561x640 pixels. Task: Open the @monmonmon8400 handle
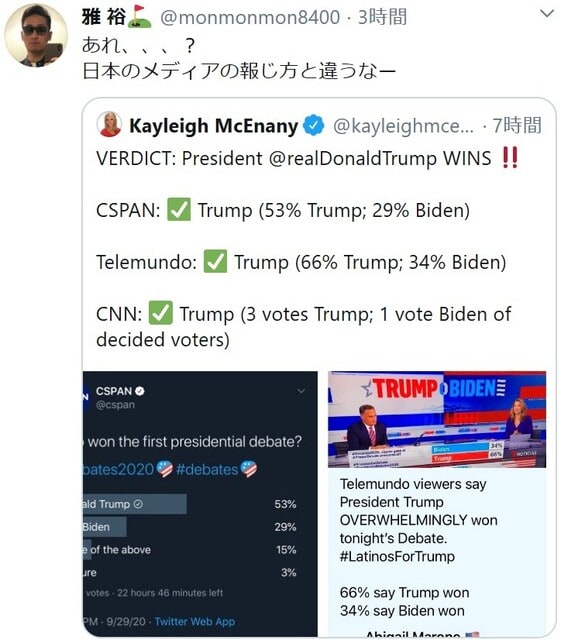point(250,18)
